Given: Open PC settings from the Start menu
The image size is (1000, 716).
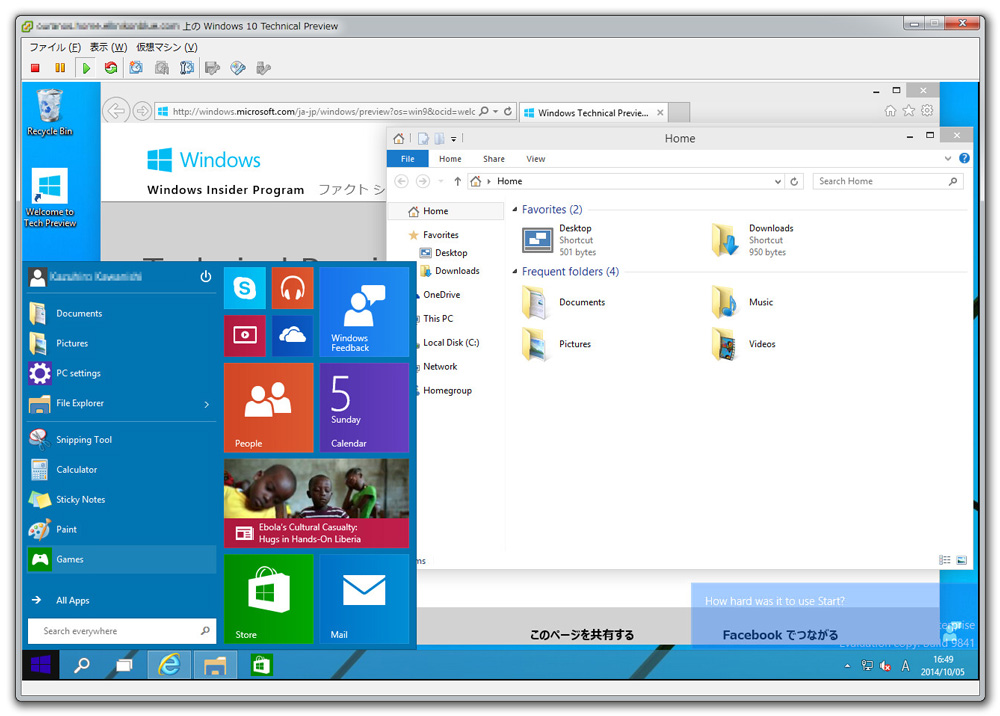Looking at the screenshot, I should click(121, 373).
